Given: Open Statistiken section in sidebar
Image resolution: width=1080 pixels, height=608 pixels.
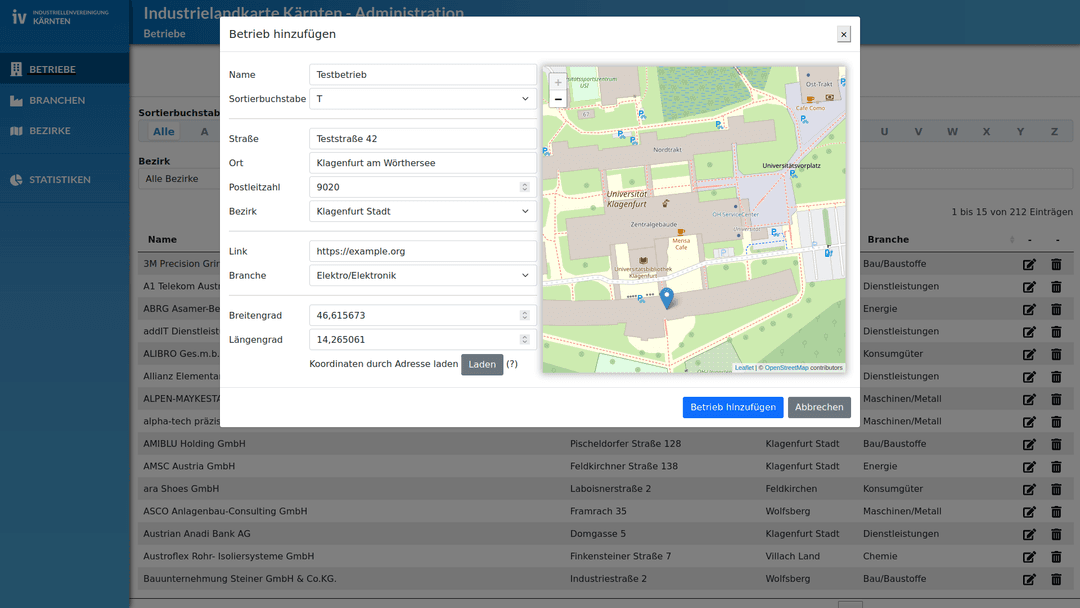Looking at the screenshot, I should [x=64, y=179].
